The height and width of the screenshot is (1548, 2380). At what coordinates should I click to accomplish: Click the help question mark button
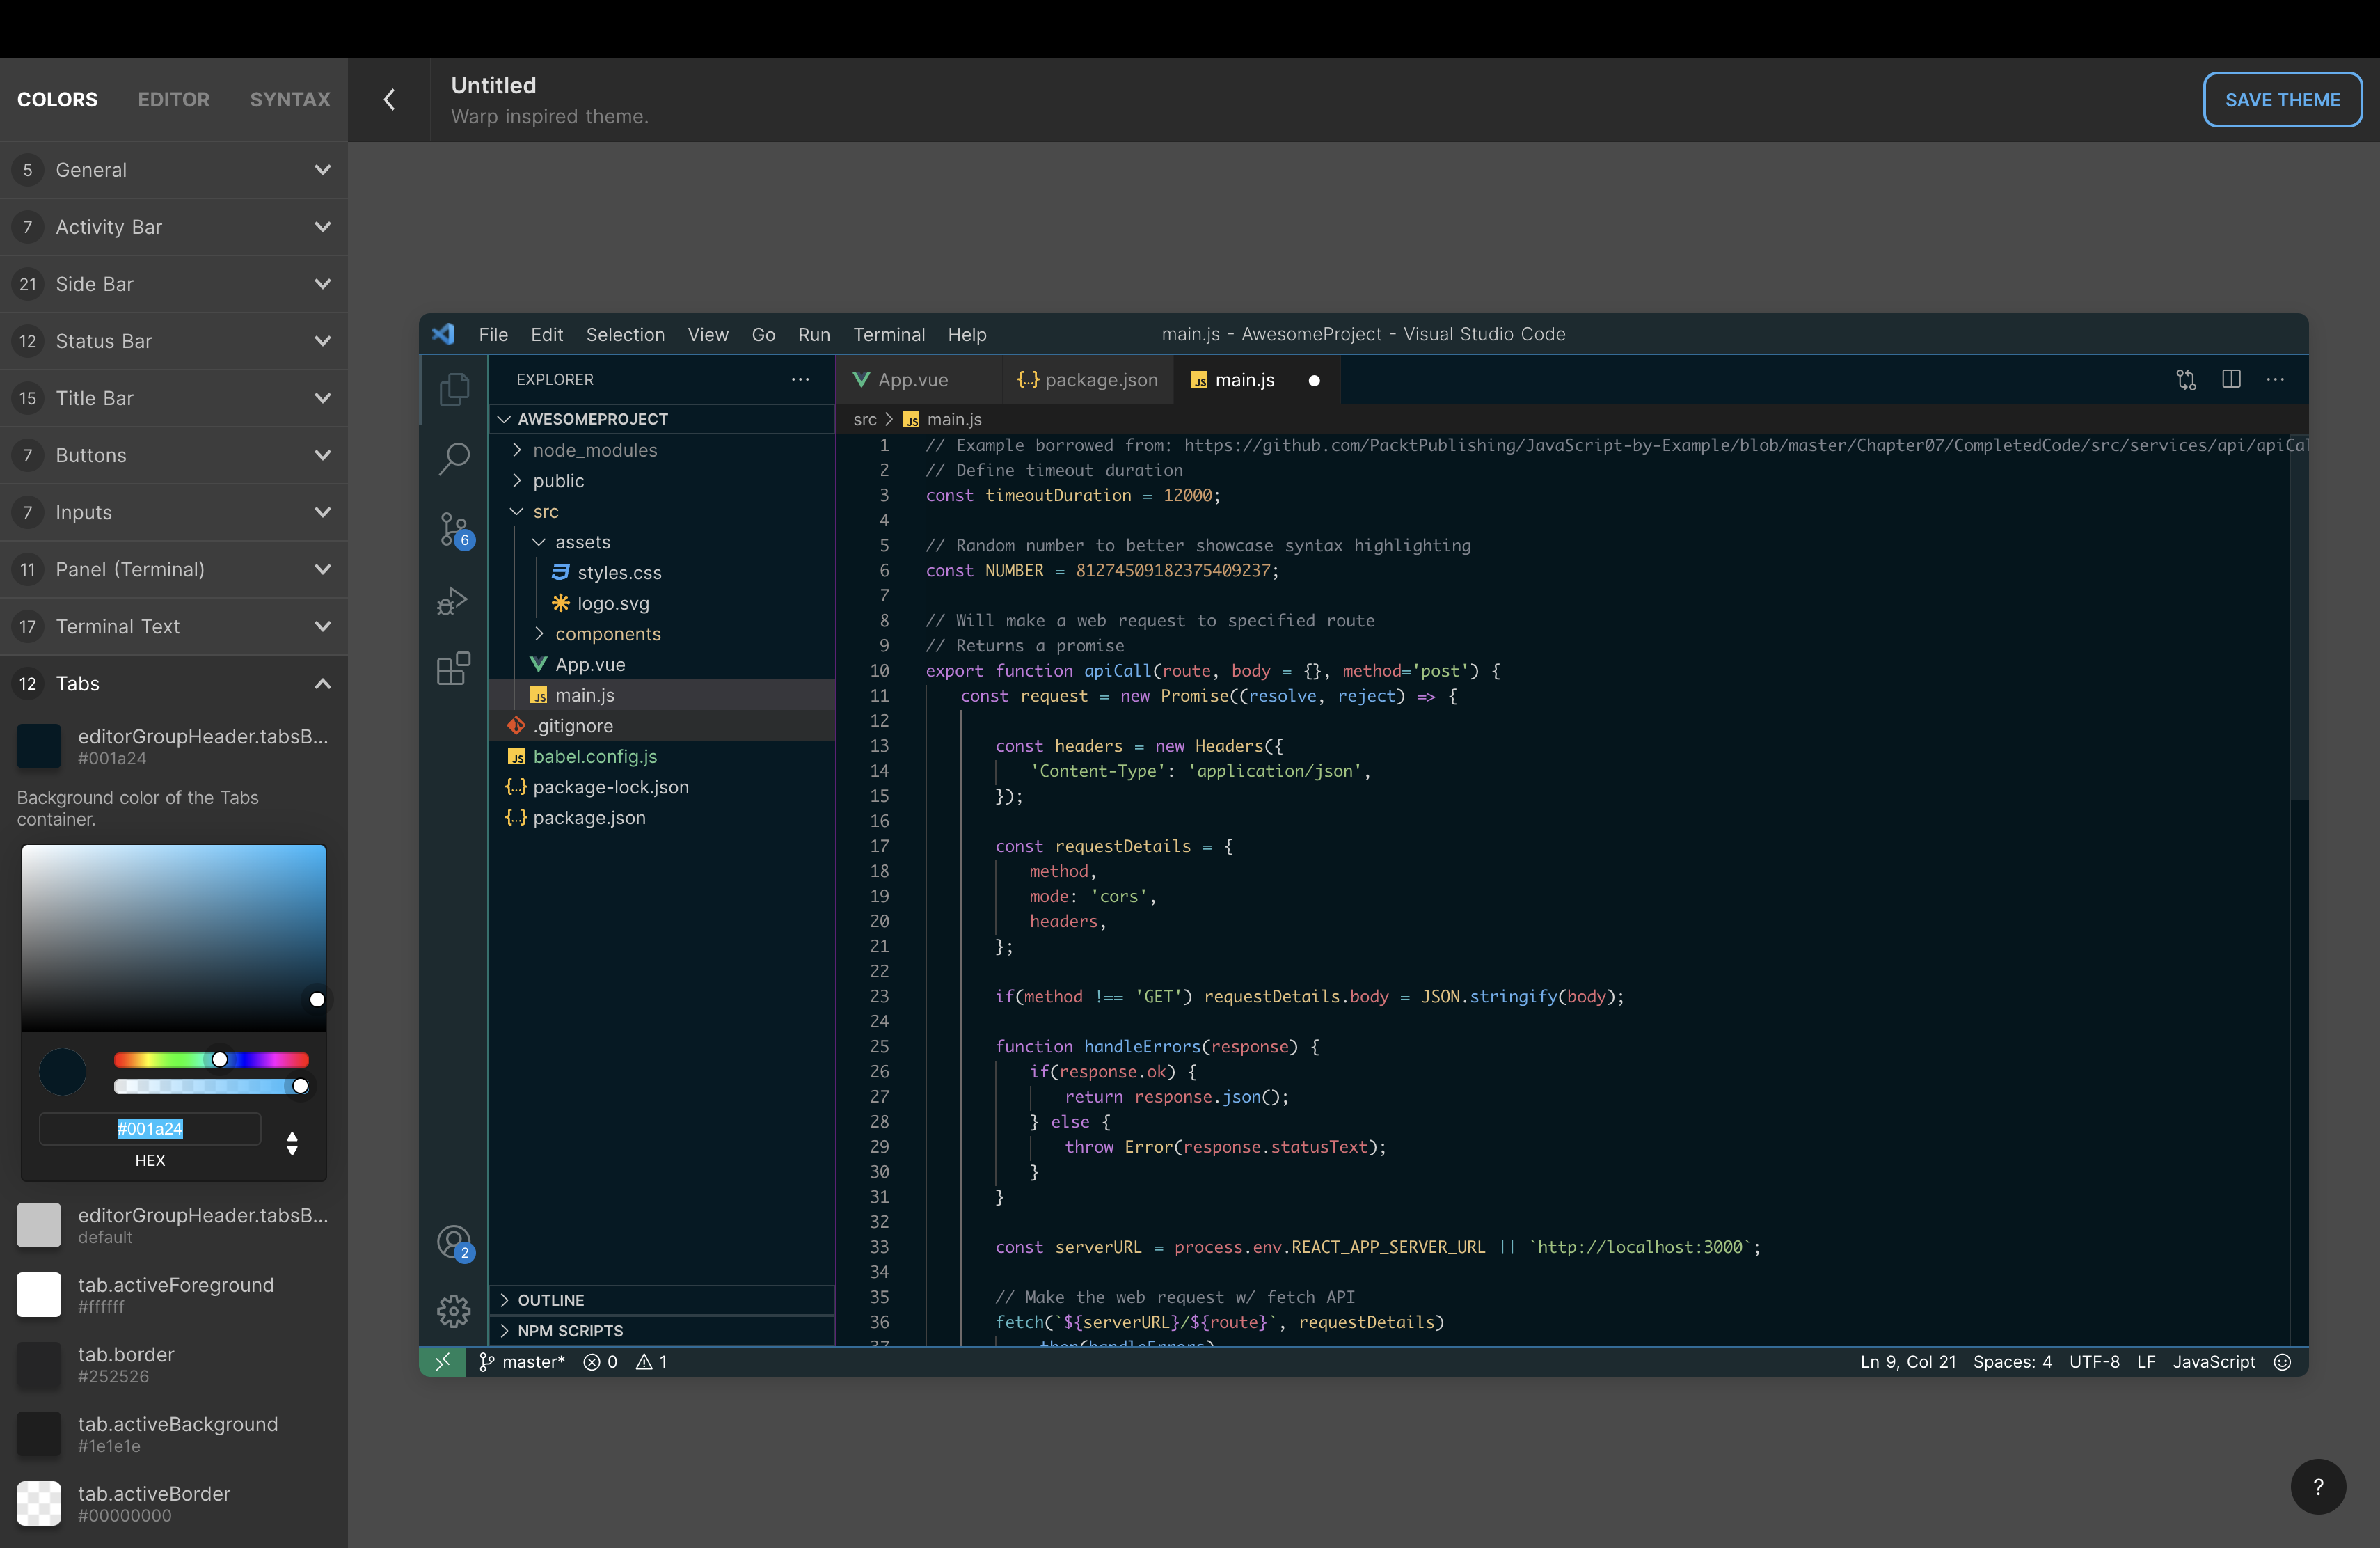[x=2317, y=1486]
